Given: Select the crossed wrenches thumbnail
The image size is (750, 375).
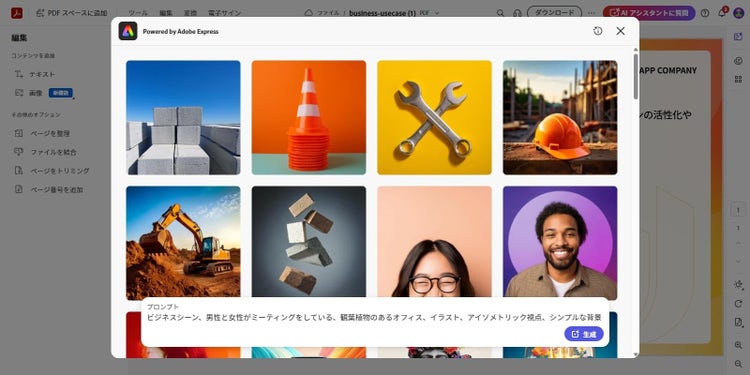Looking at the screenshot, I should click(x=434, y=117).
